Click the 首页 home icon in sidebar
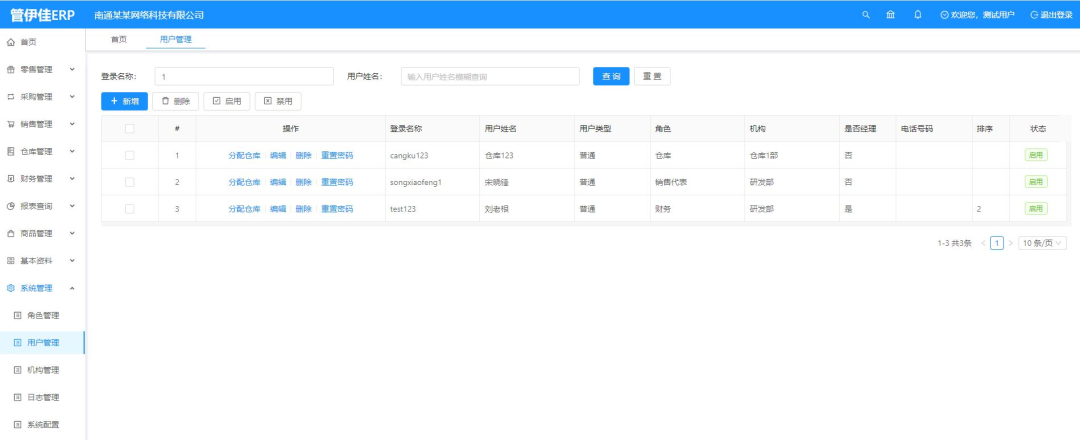 pyautogui.click(x=11, y=42)
